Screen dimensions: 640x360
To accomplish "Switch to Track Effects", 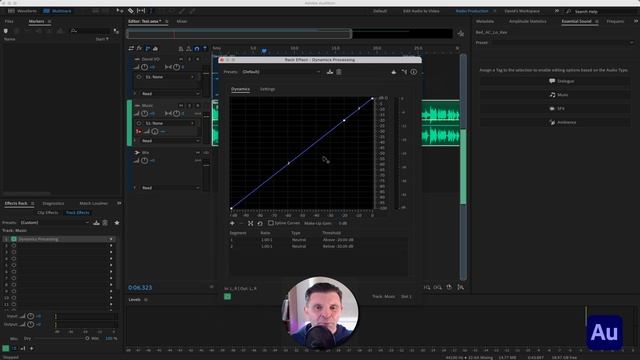I will pos(77,213).
